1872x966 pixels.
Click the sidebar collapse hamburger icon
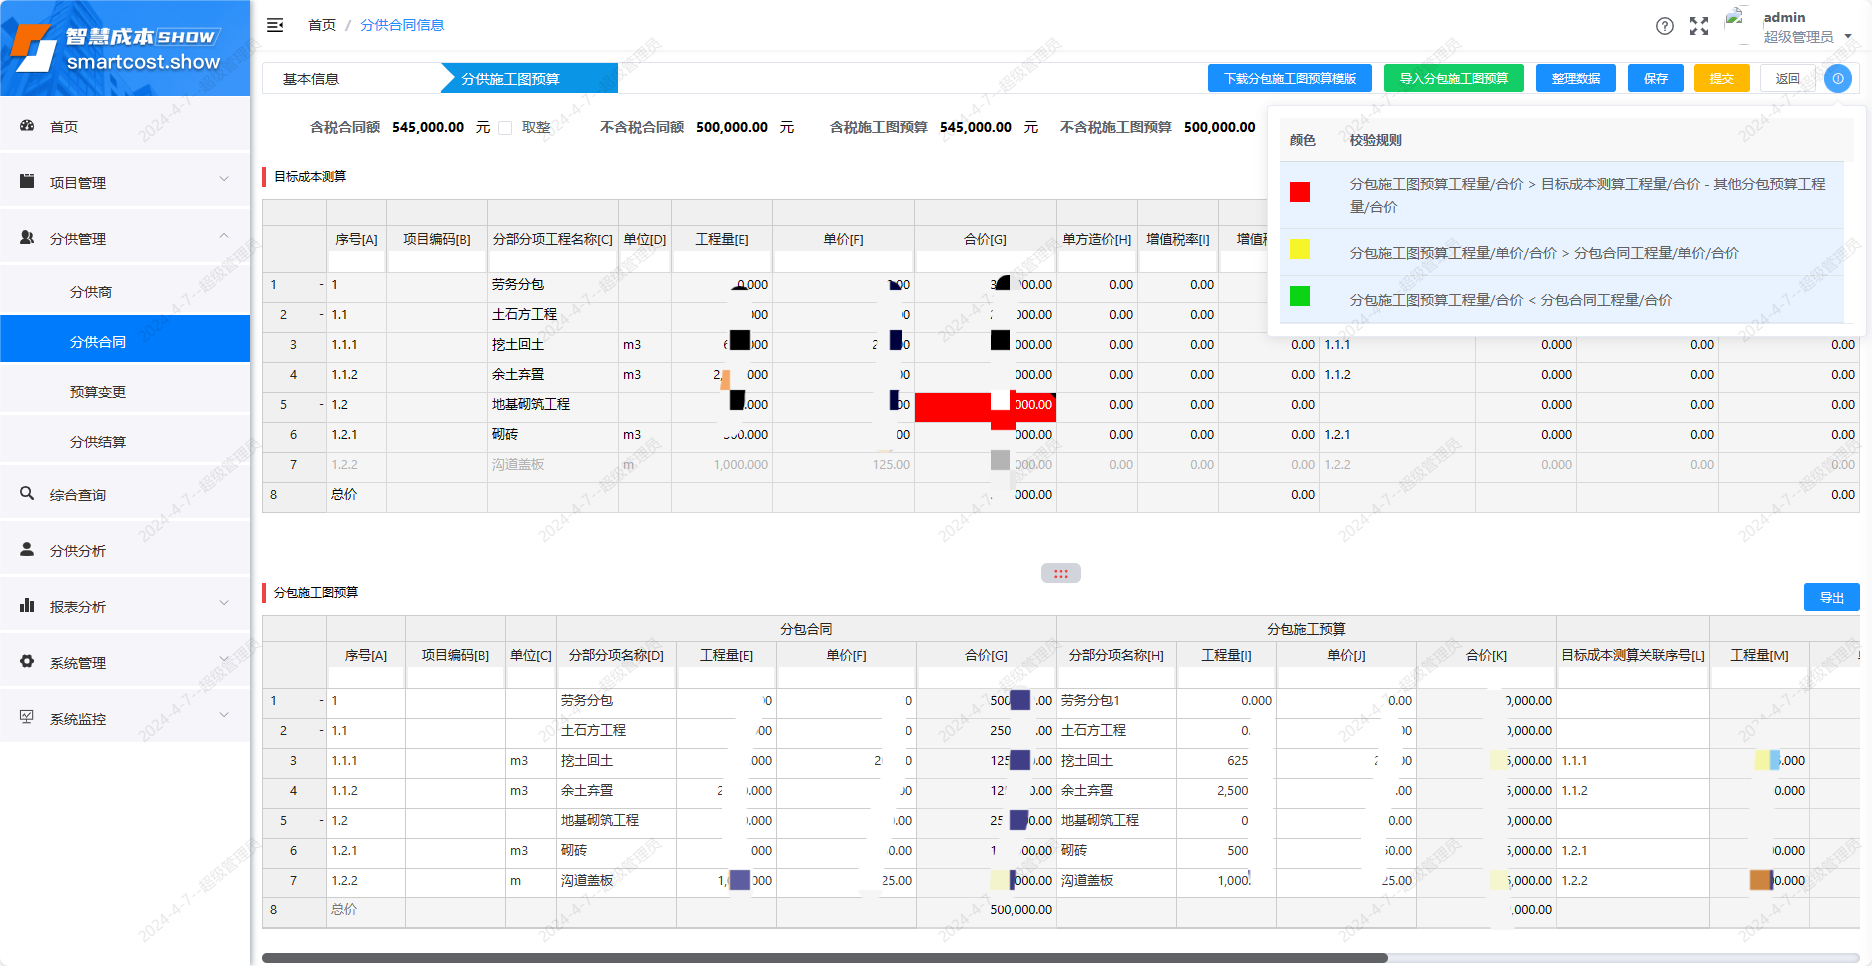[x=275, y=25]
